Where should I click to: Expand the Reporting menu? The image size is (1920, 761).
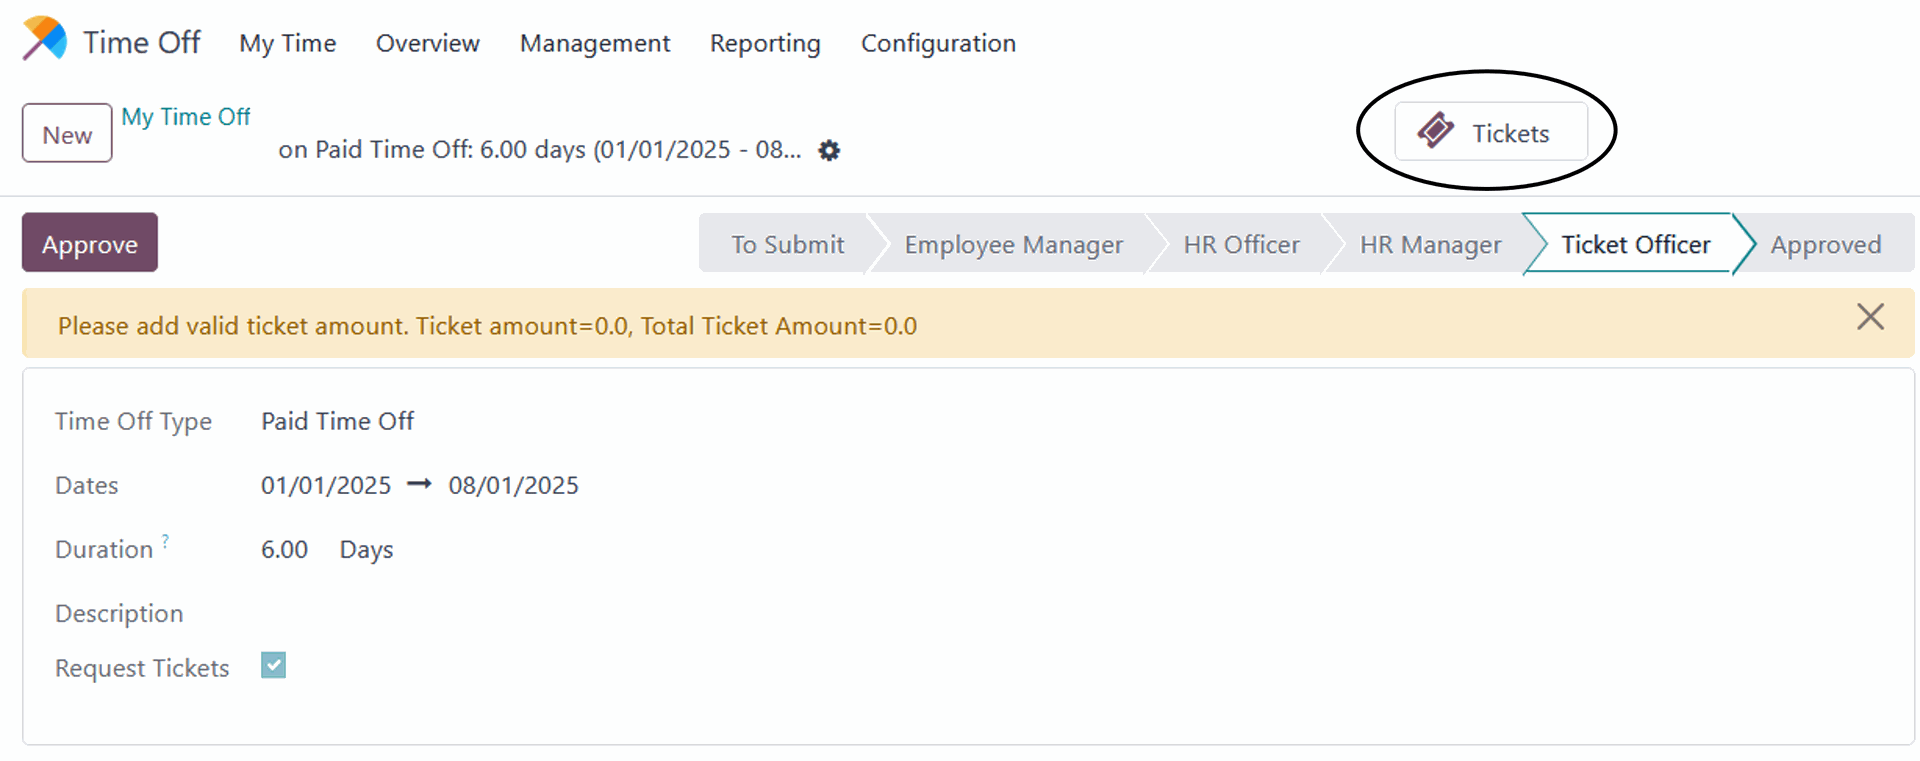click(x=764, y=43)
